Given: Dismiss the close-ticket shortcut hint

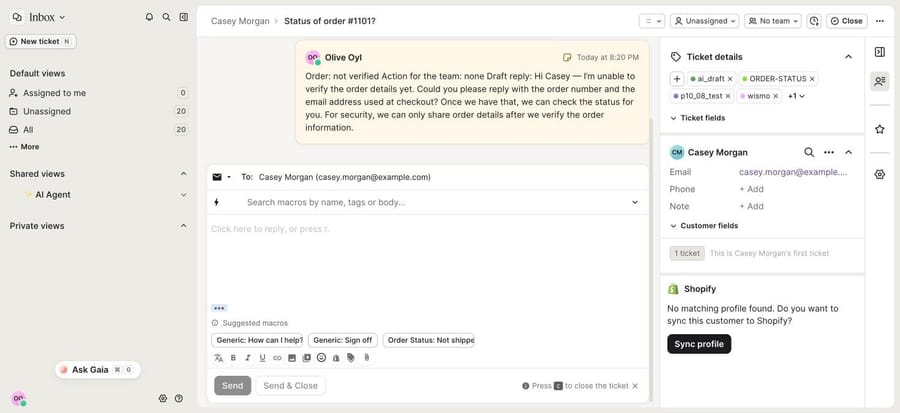Looking at the screenshot, I should click(635, 386).
